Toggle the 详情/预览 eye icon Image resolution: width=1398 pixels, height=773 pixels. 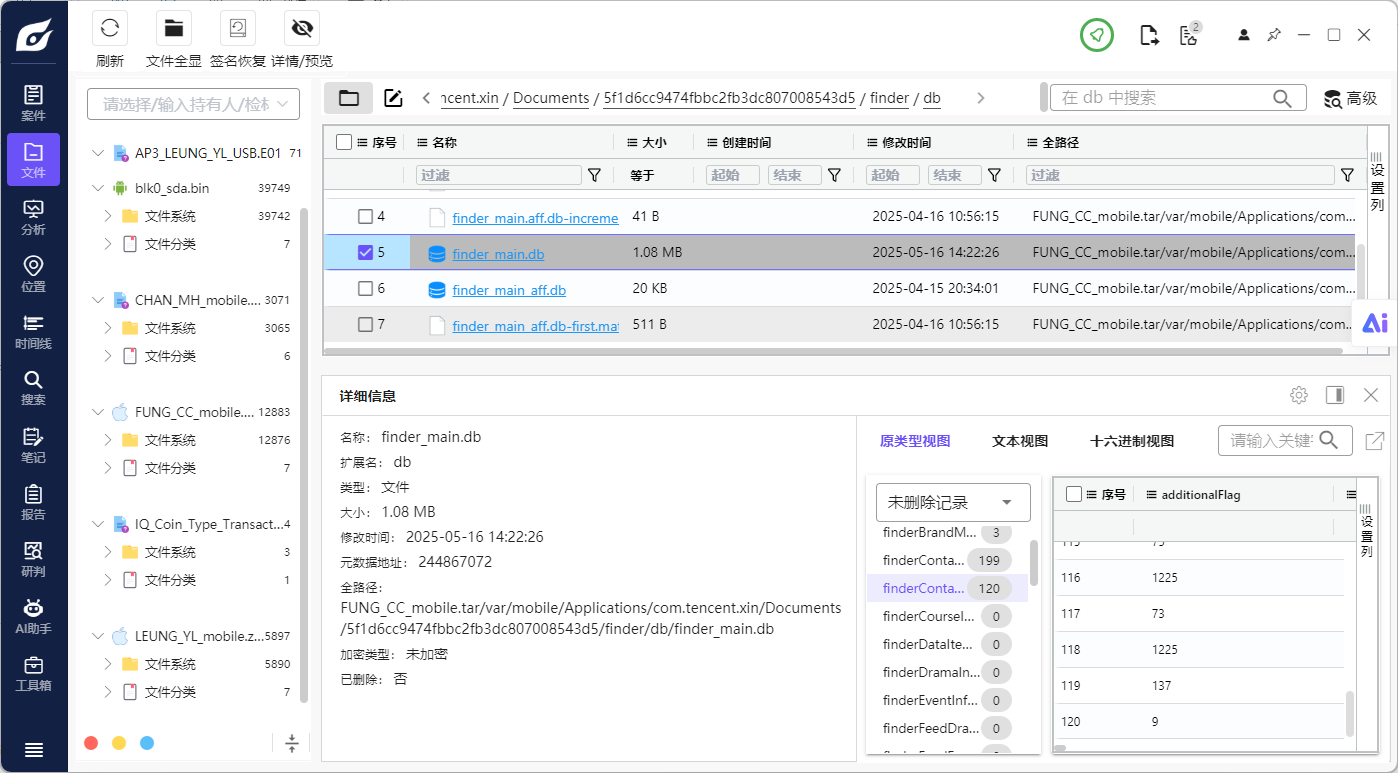(x=301, y=28)
